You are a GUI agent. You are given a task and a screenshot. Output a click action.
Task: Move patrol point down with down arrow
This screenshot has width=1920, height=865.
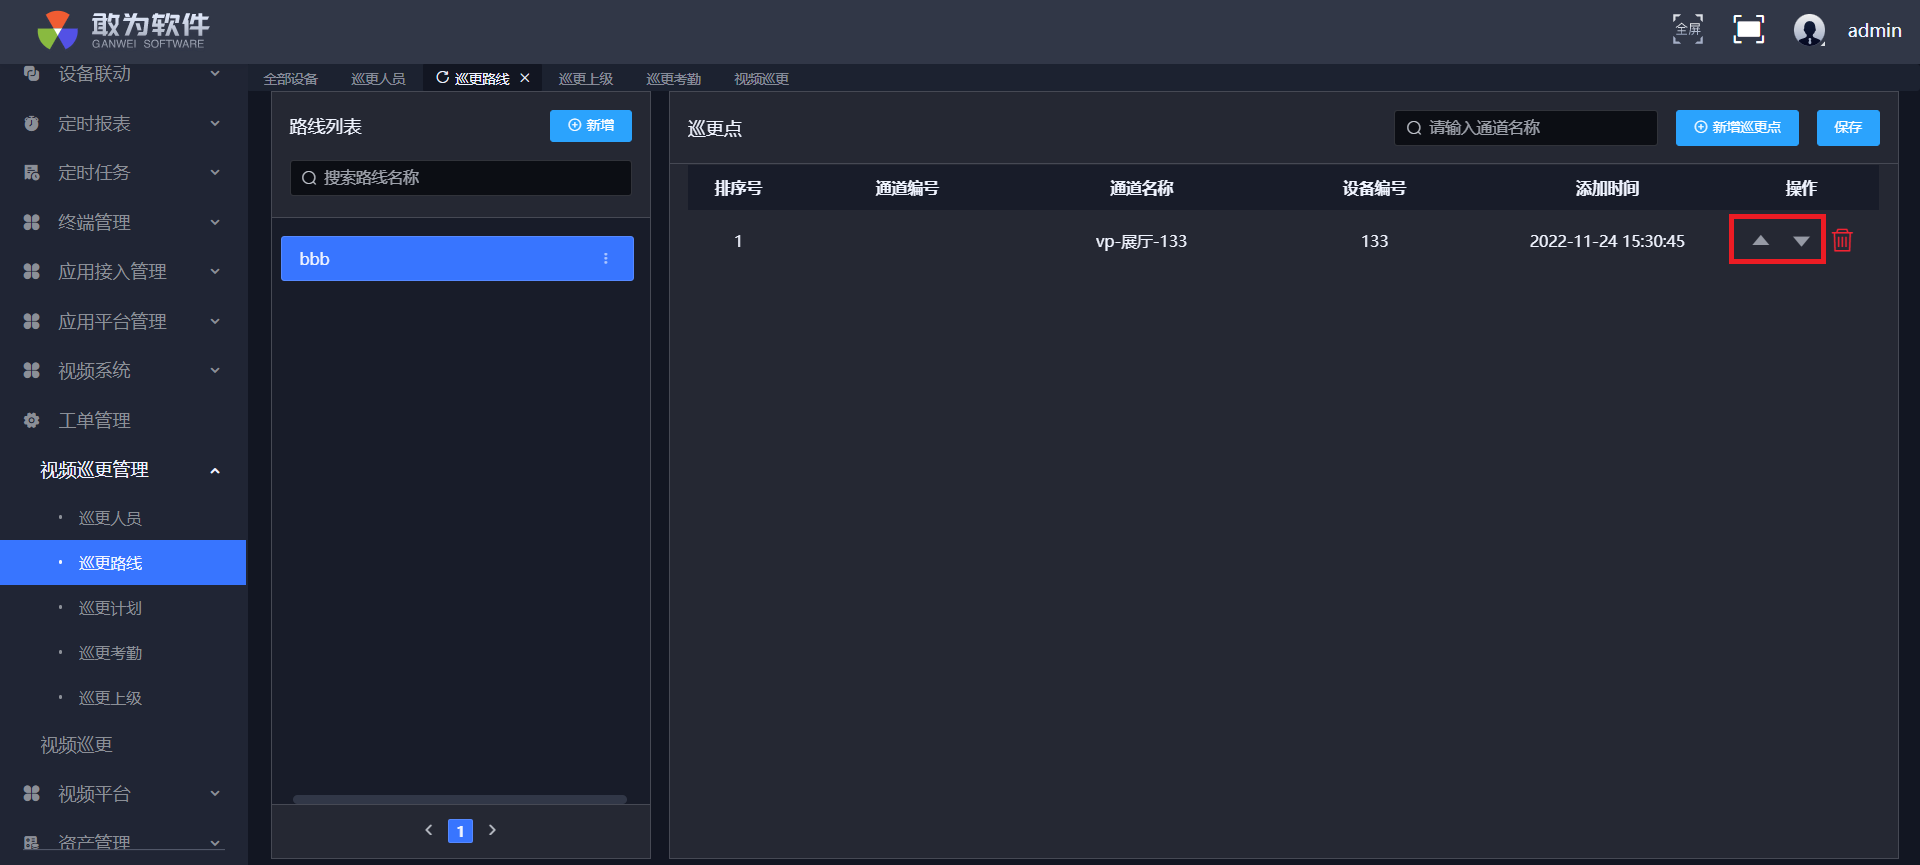[1801, 241]
